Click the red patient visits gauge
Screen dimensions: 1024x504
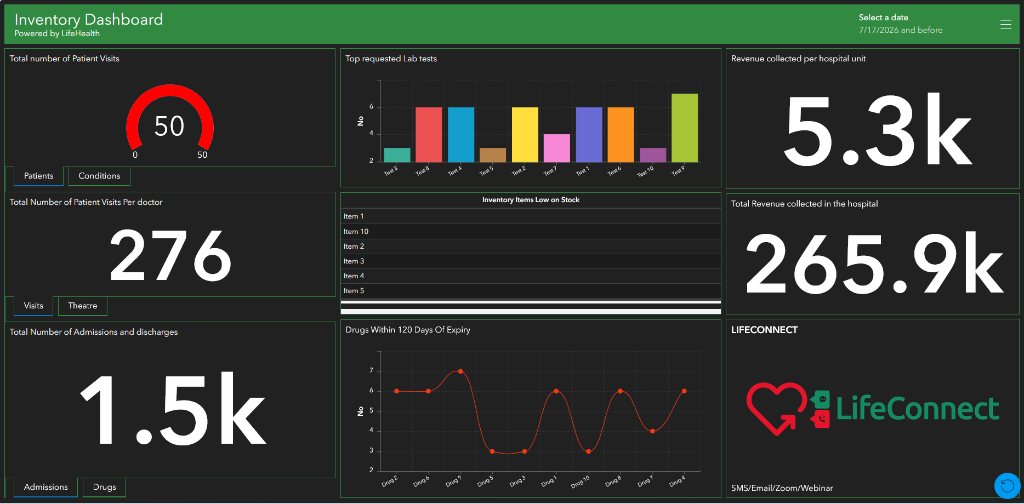(x=169, y=118)
